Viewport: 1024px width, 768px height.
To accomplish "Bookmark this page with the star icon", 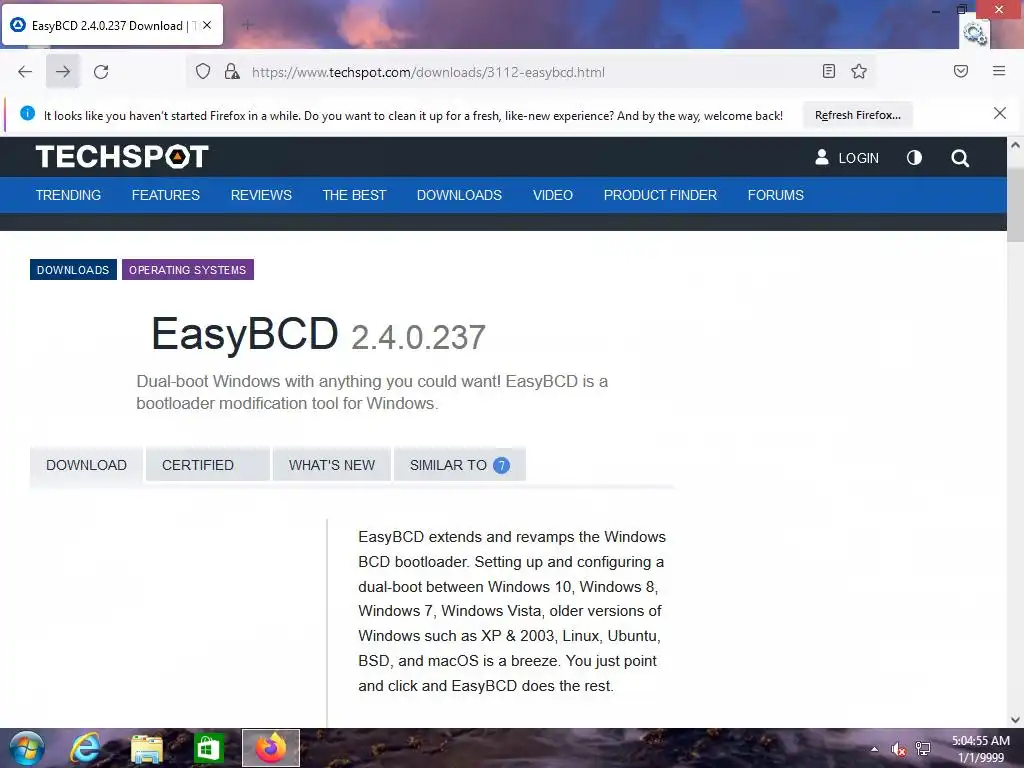I will (x=859, y=71).
